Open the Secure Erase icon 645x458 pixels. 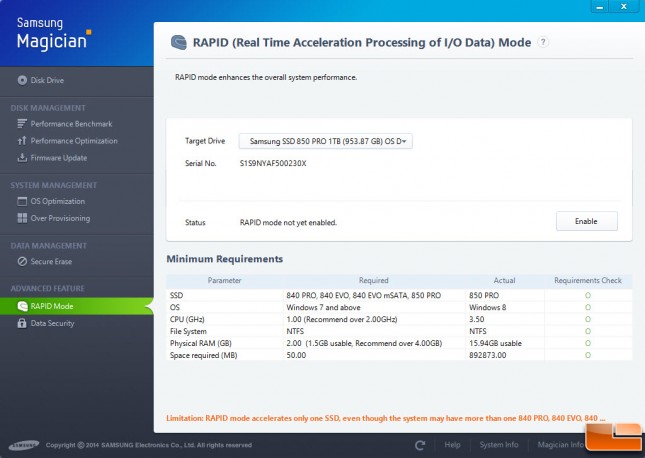click(x=22, y=261)
